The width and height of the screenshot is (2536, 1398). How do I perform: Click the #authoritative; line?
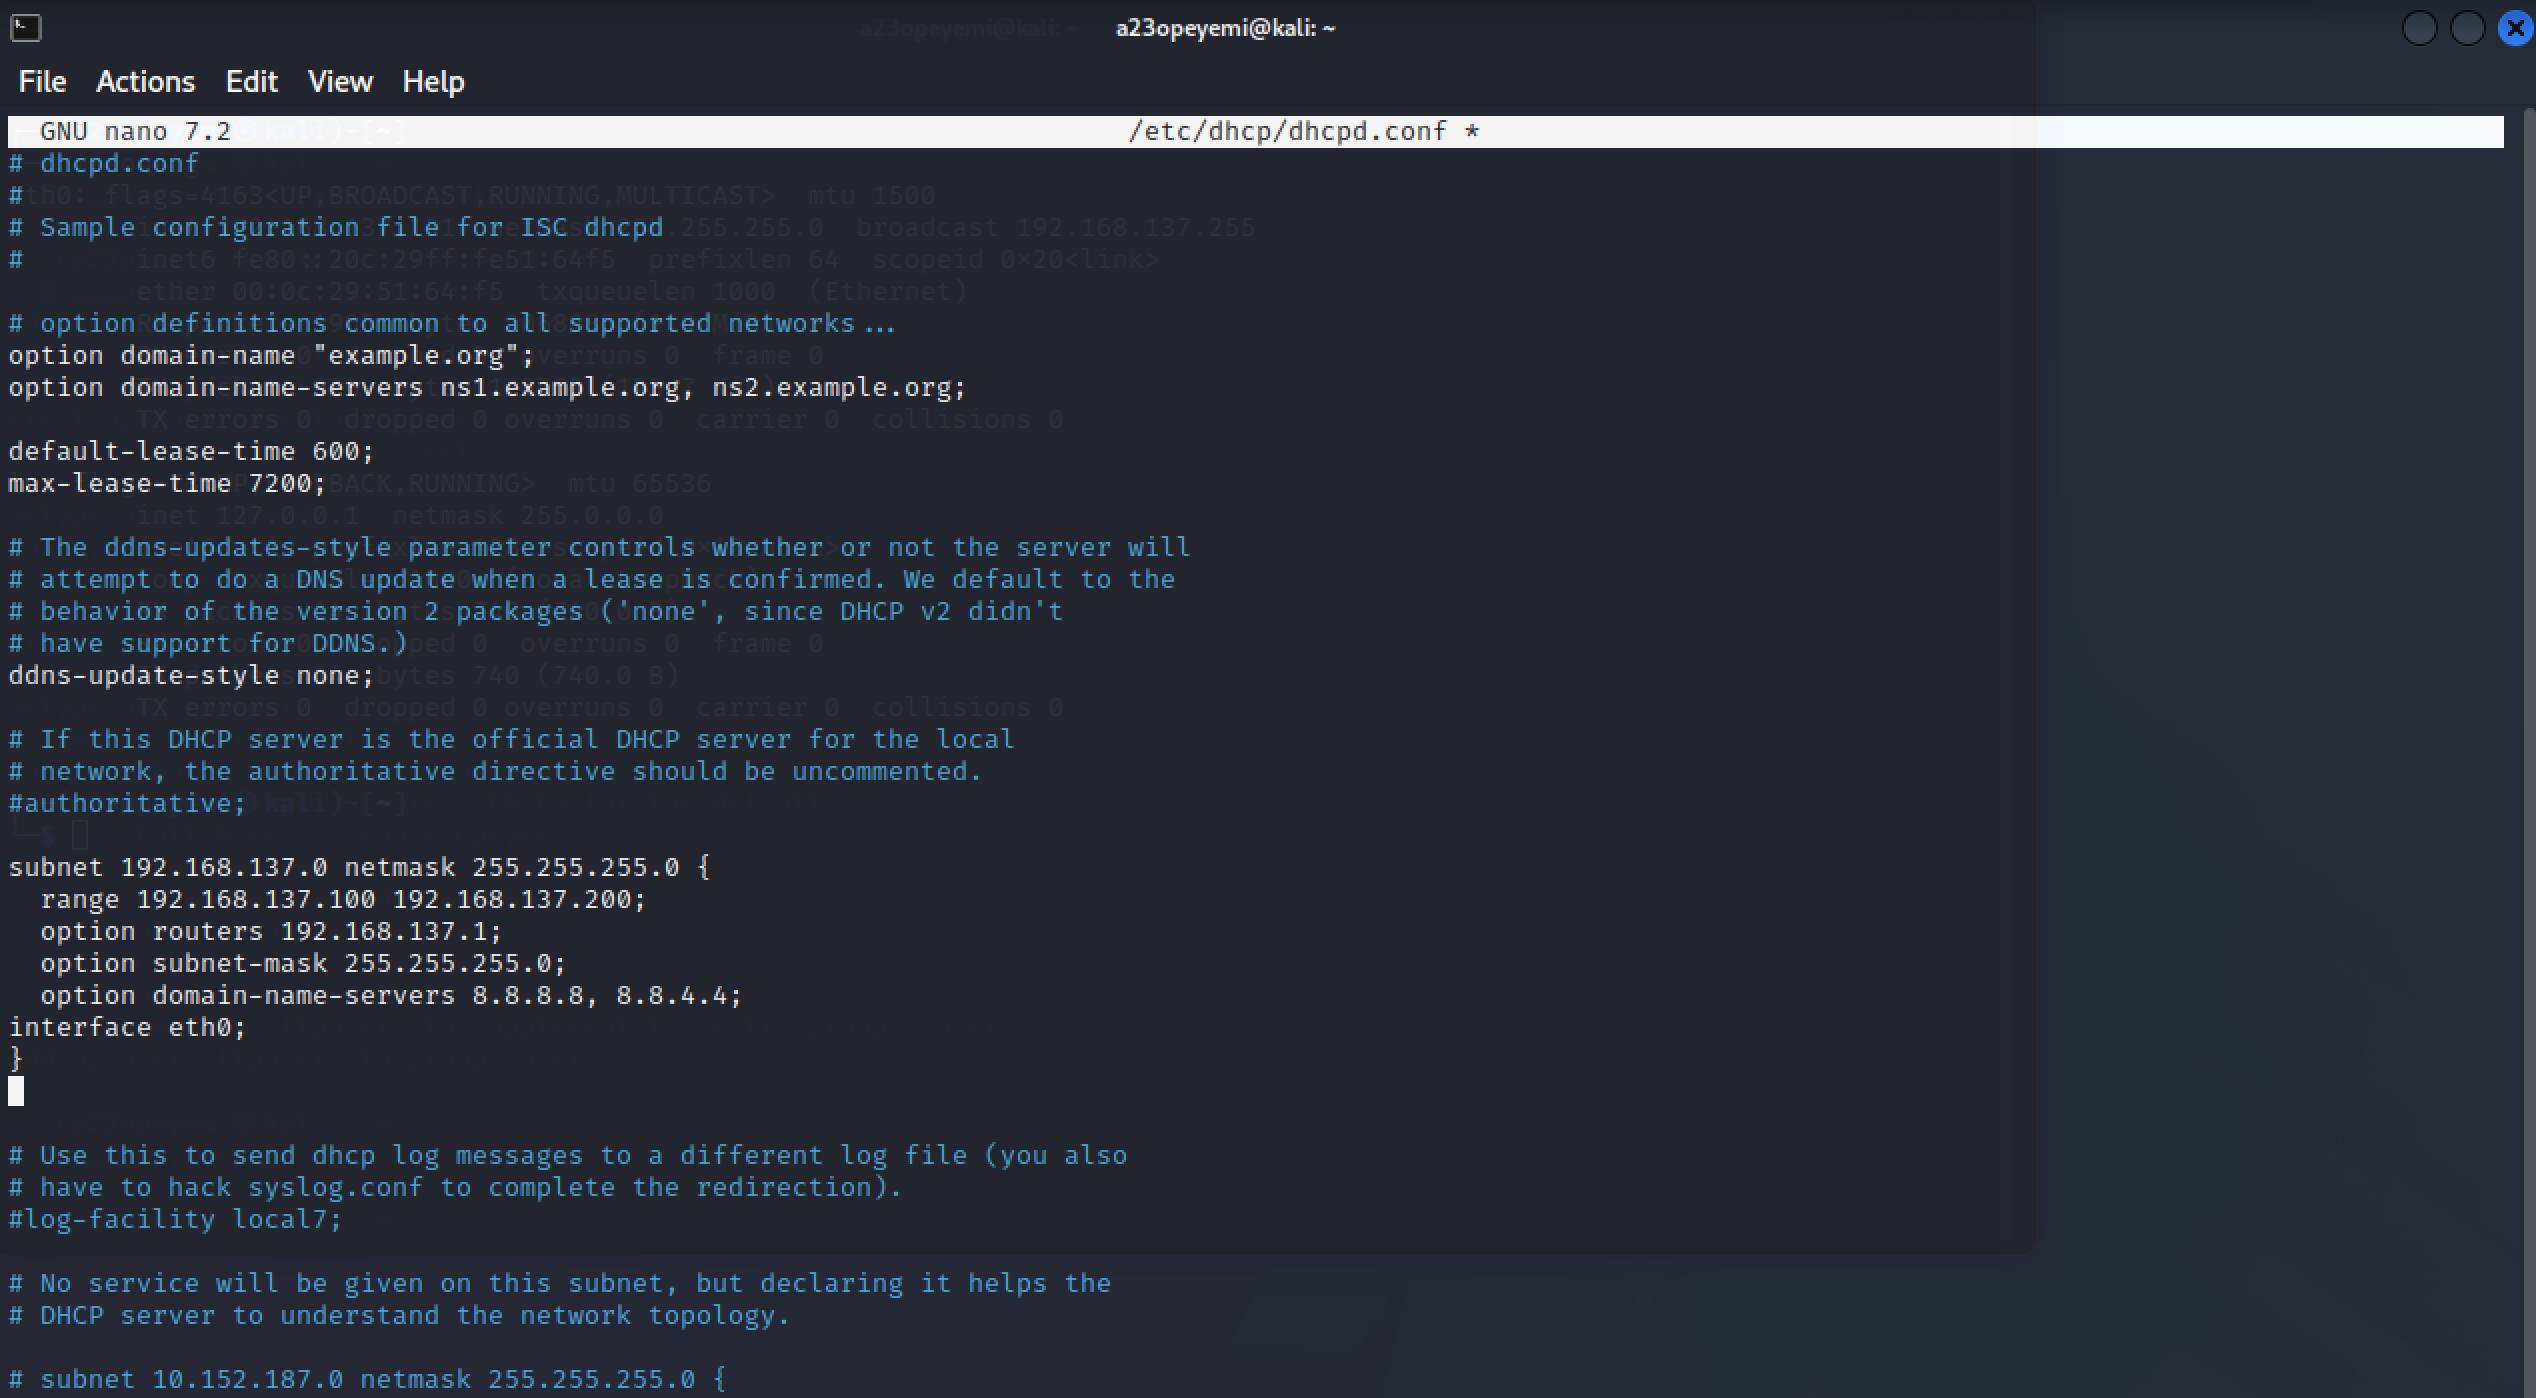[125, 802]
